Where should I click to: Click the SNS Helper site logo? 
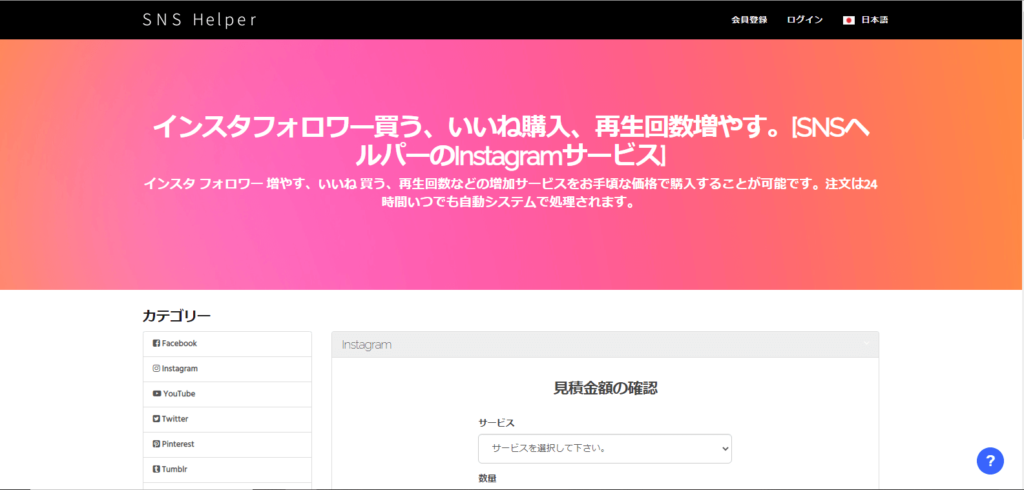point(199,20)
